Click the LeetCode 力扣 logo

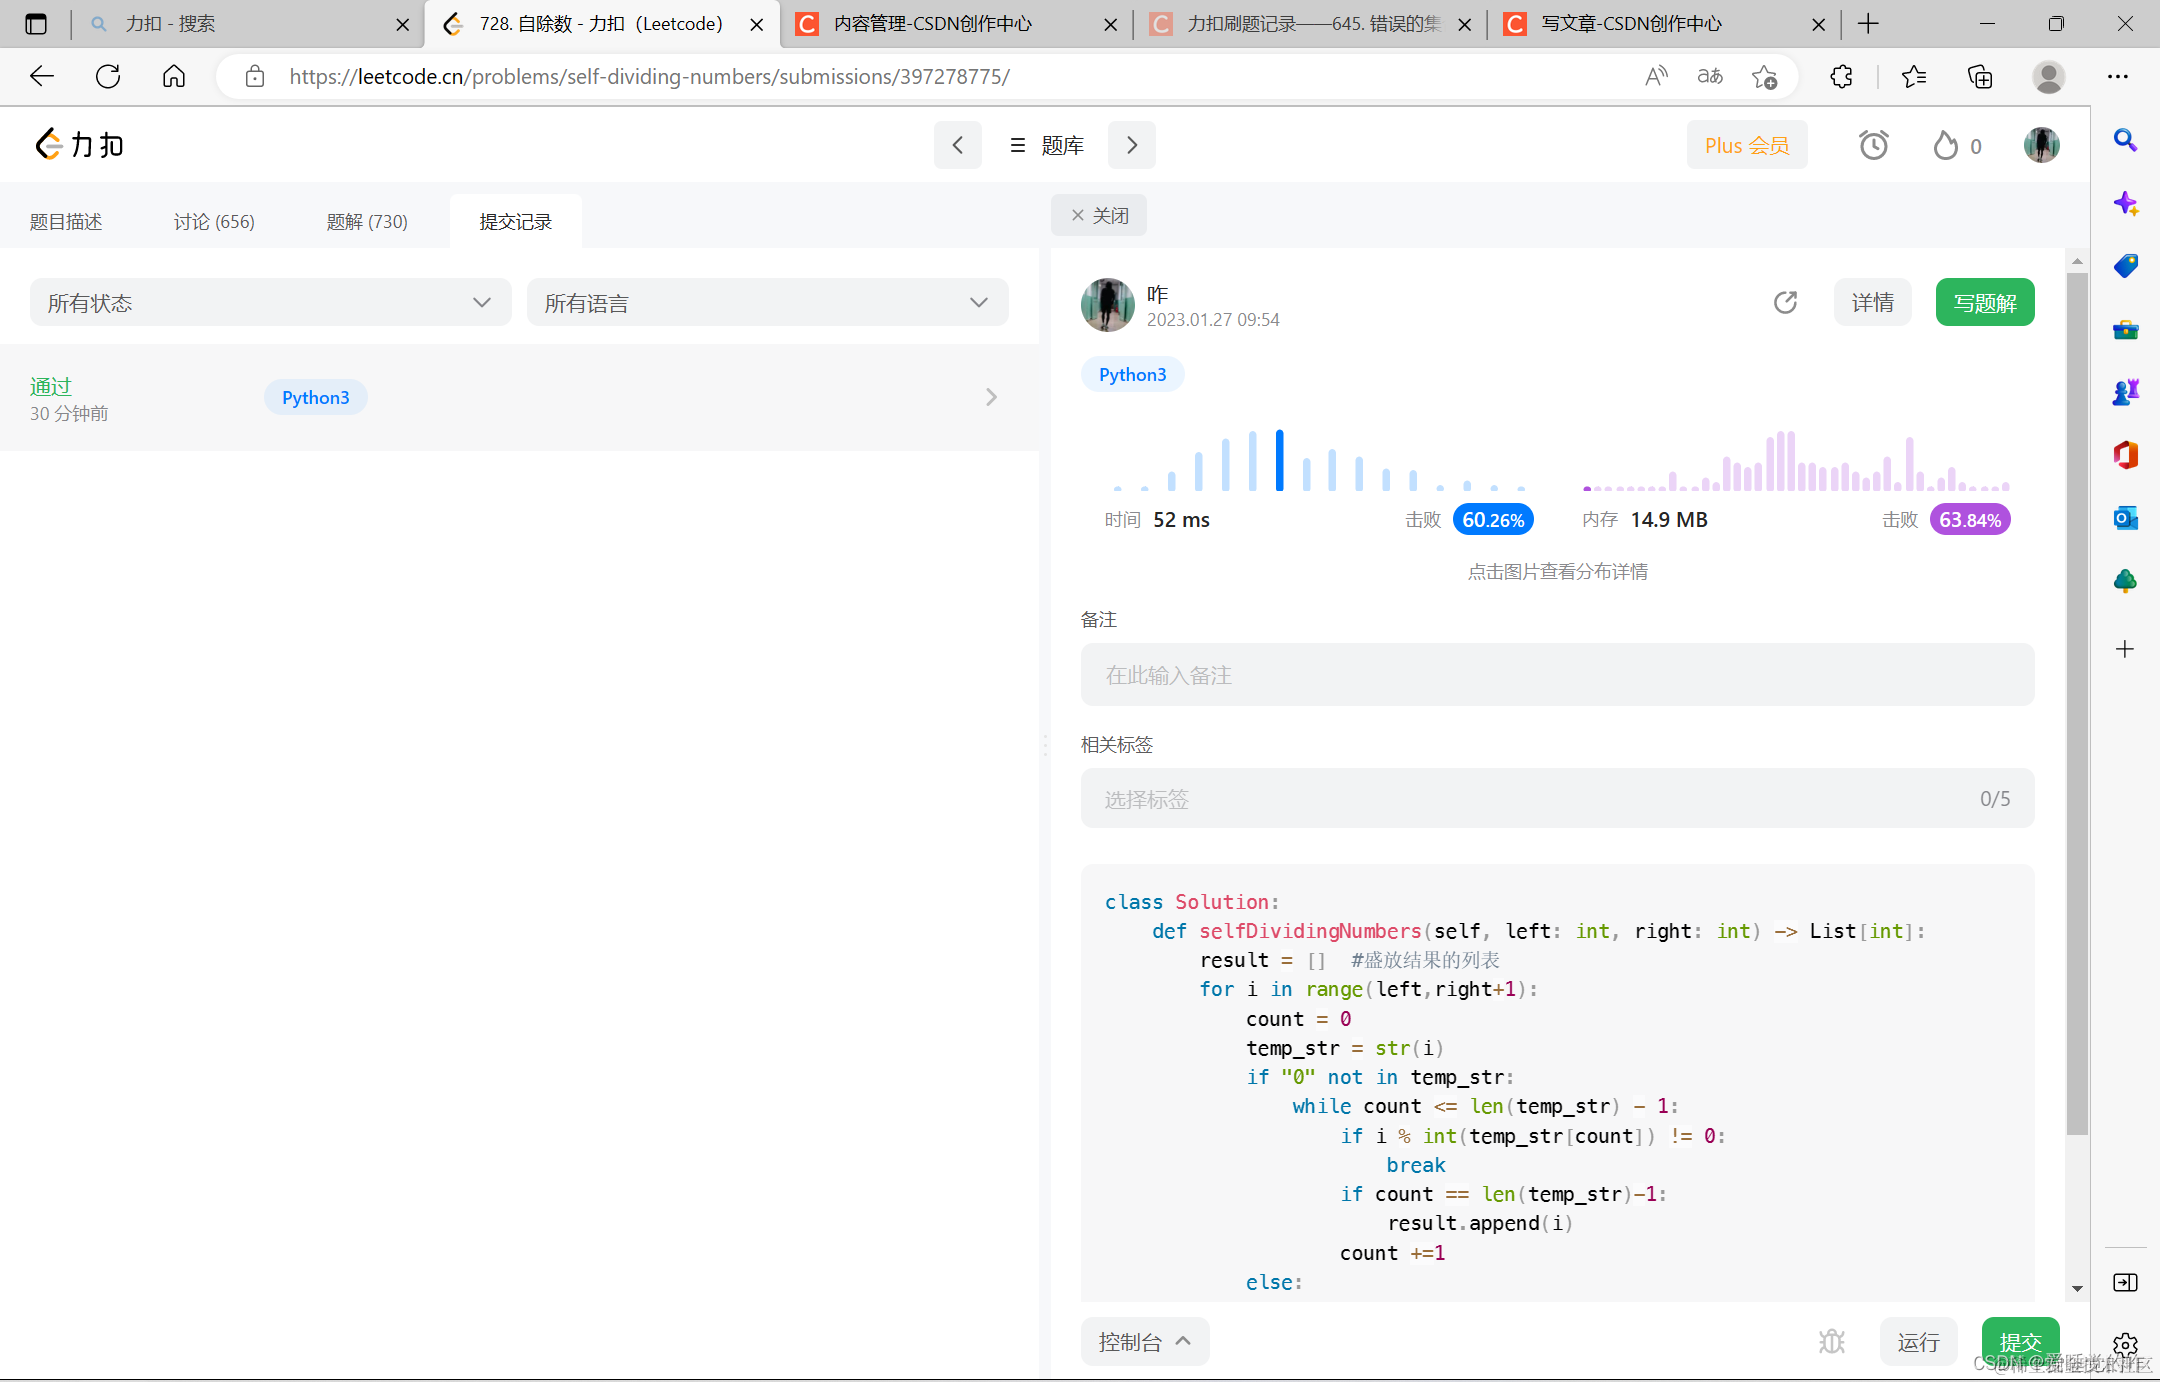coord(80,145)
